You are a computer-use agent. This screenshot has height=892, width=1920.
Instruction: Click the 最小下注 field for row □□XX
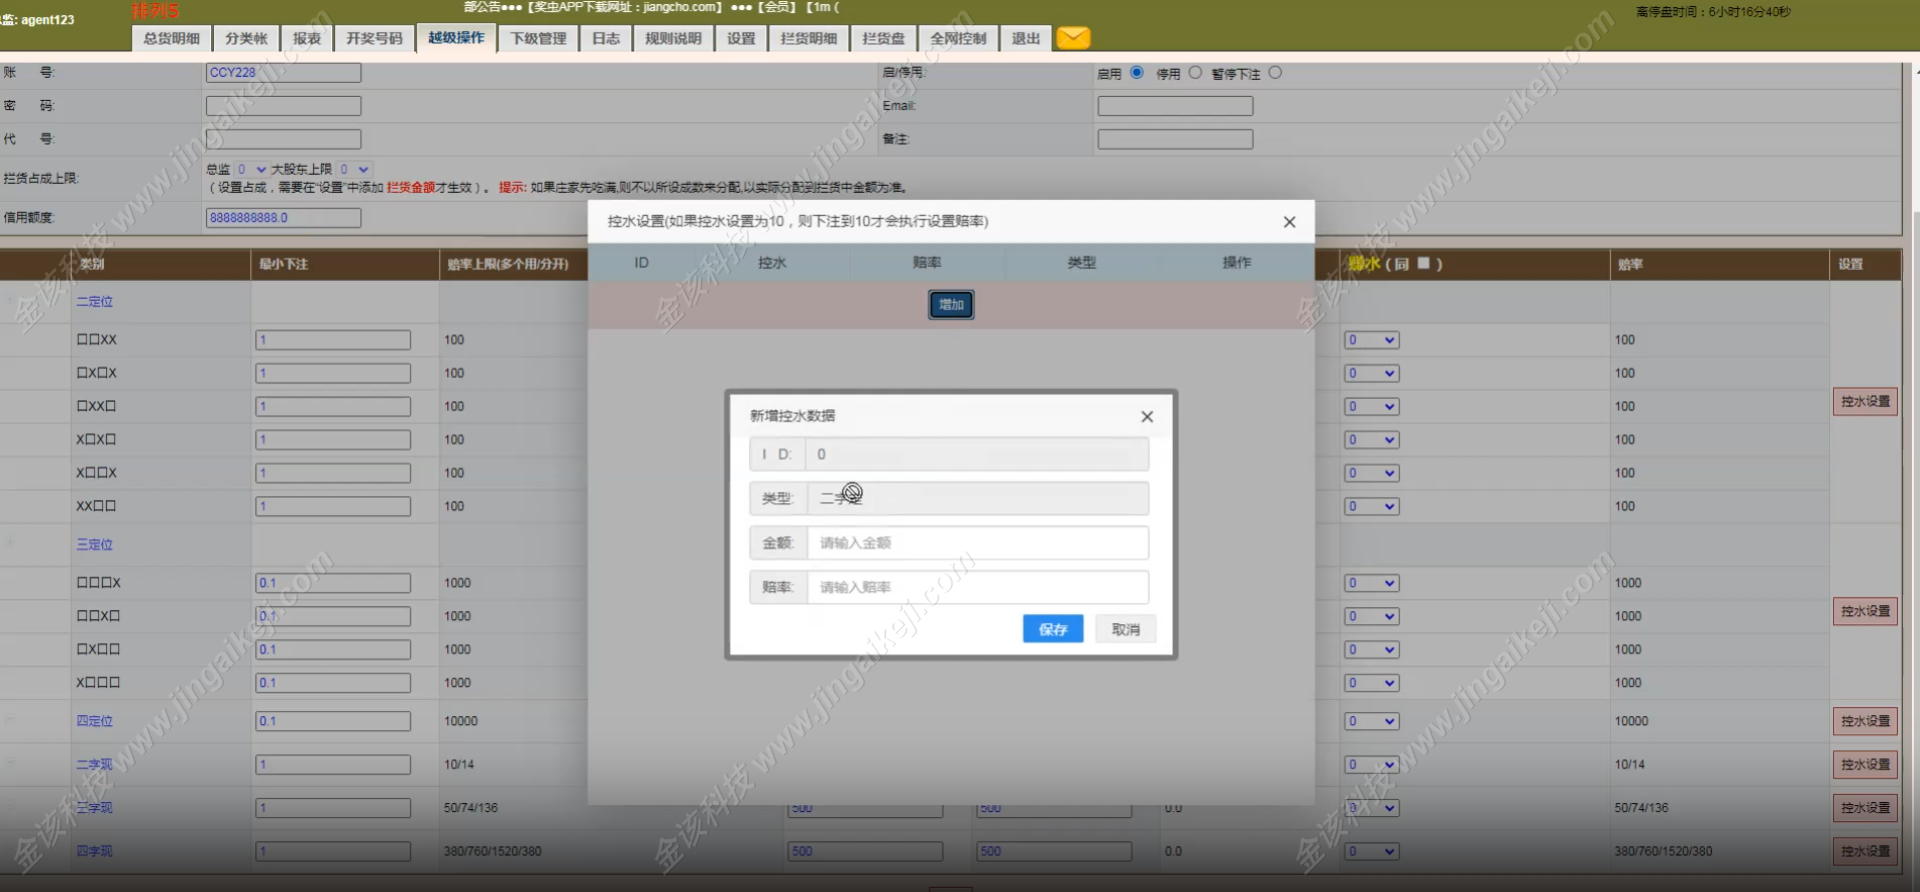click(x=333, y=340)
